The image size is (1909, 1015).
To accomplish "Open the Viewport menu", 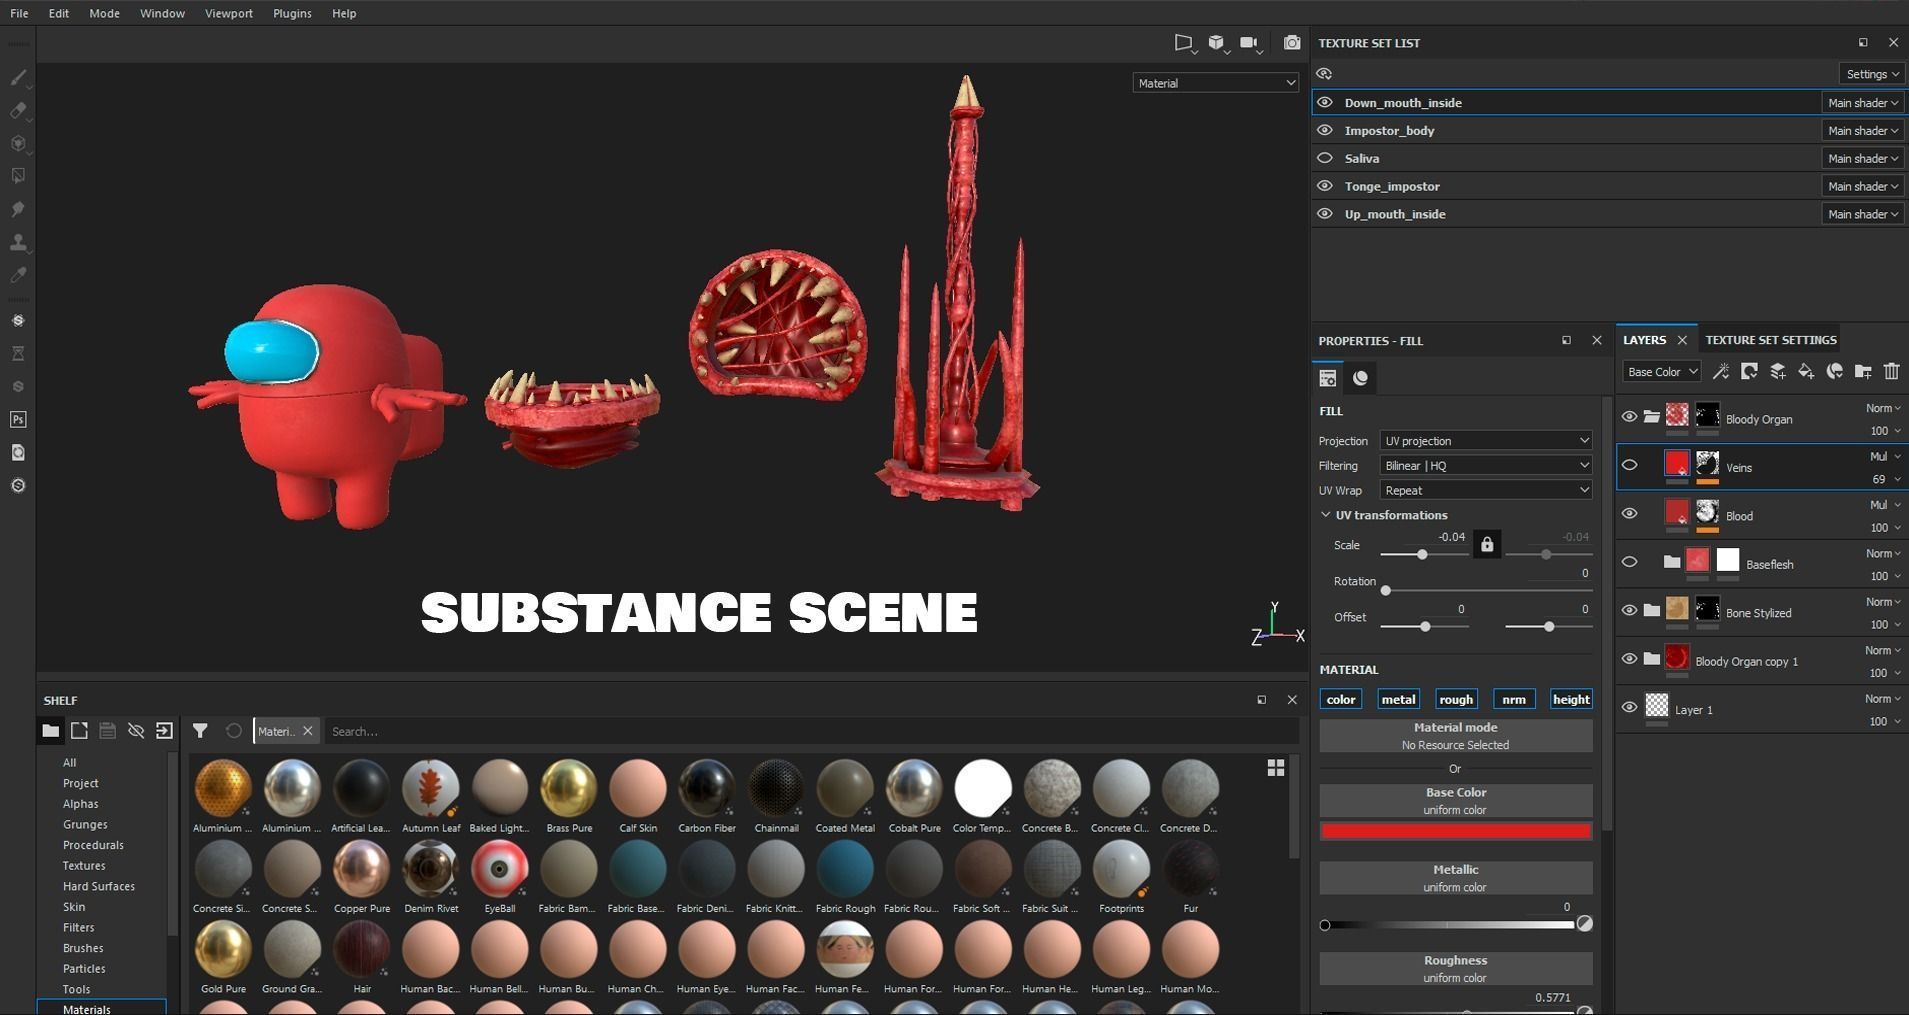I will click(229, 13).
